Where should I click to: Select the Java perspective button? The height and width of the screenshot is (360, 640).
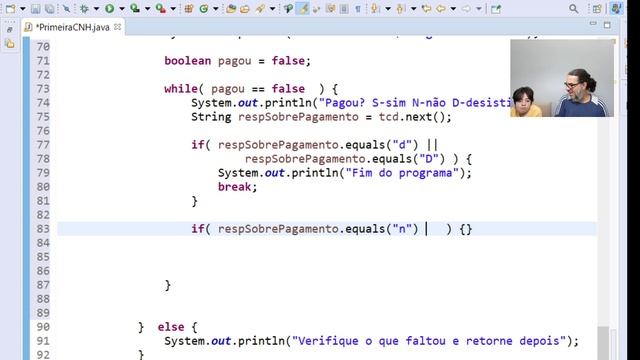(x=616, y=9)
